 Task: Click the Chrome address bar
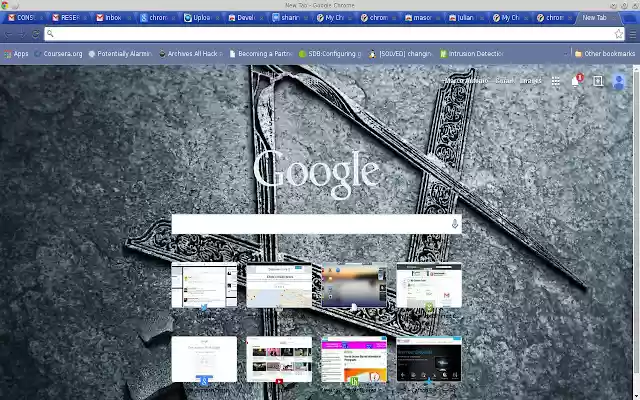point(333,34)
